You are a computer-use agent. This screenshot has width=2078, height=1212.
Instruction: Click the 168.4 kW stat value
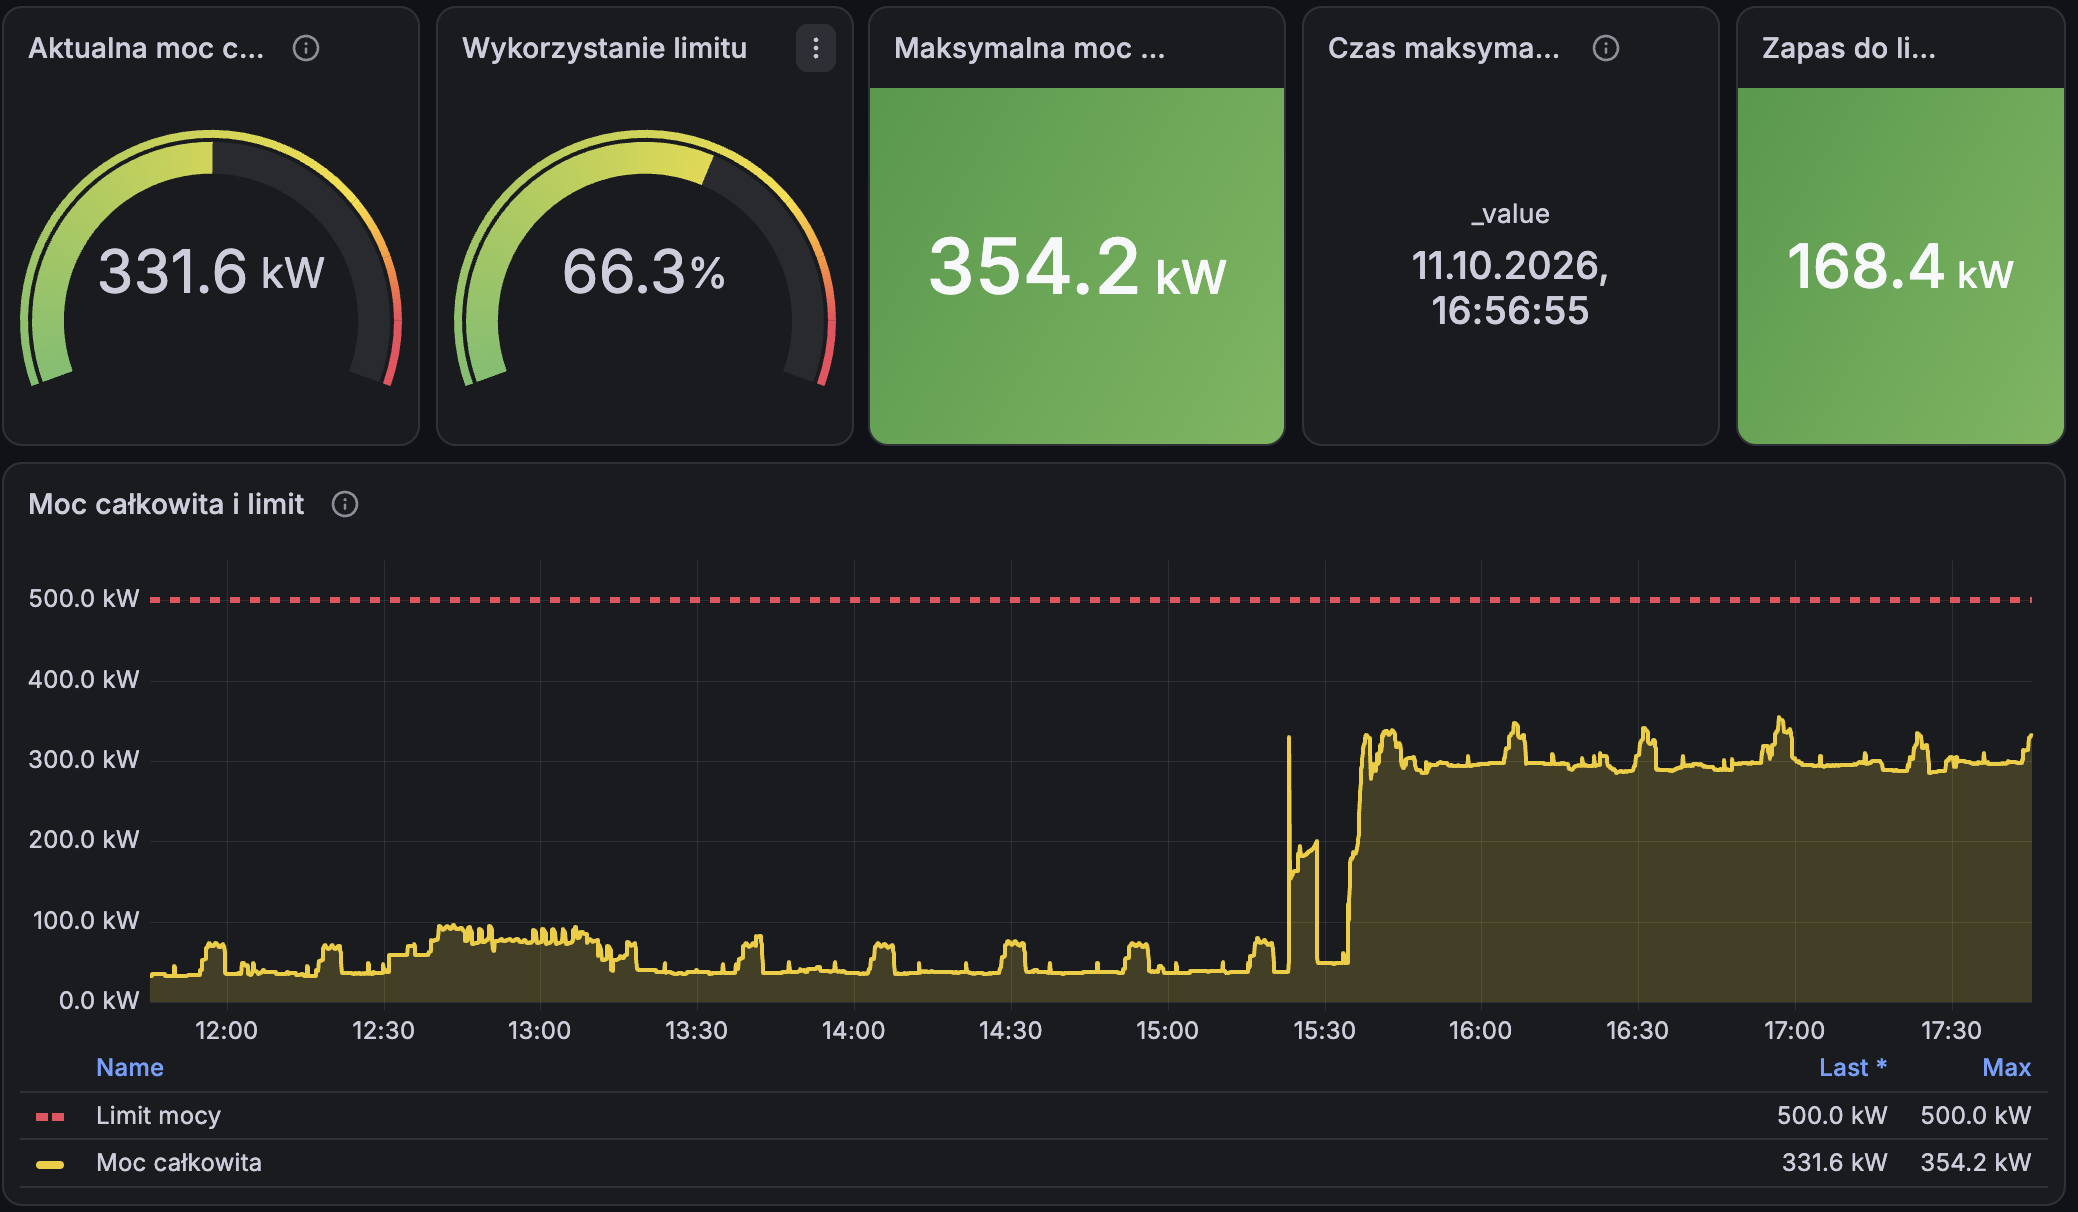1900,267
